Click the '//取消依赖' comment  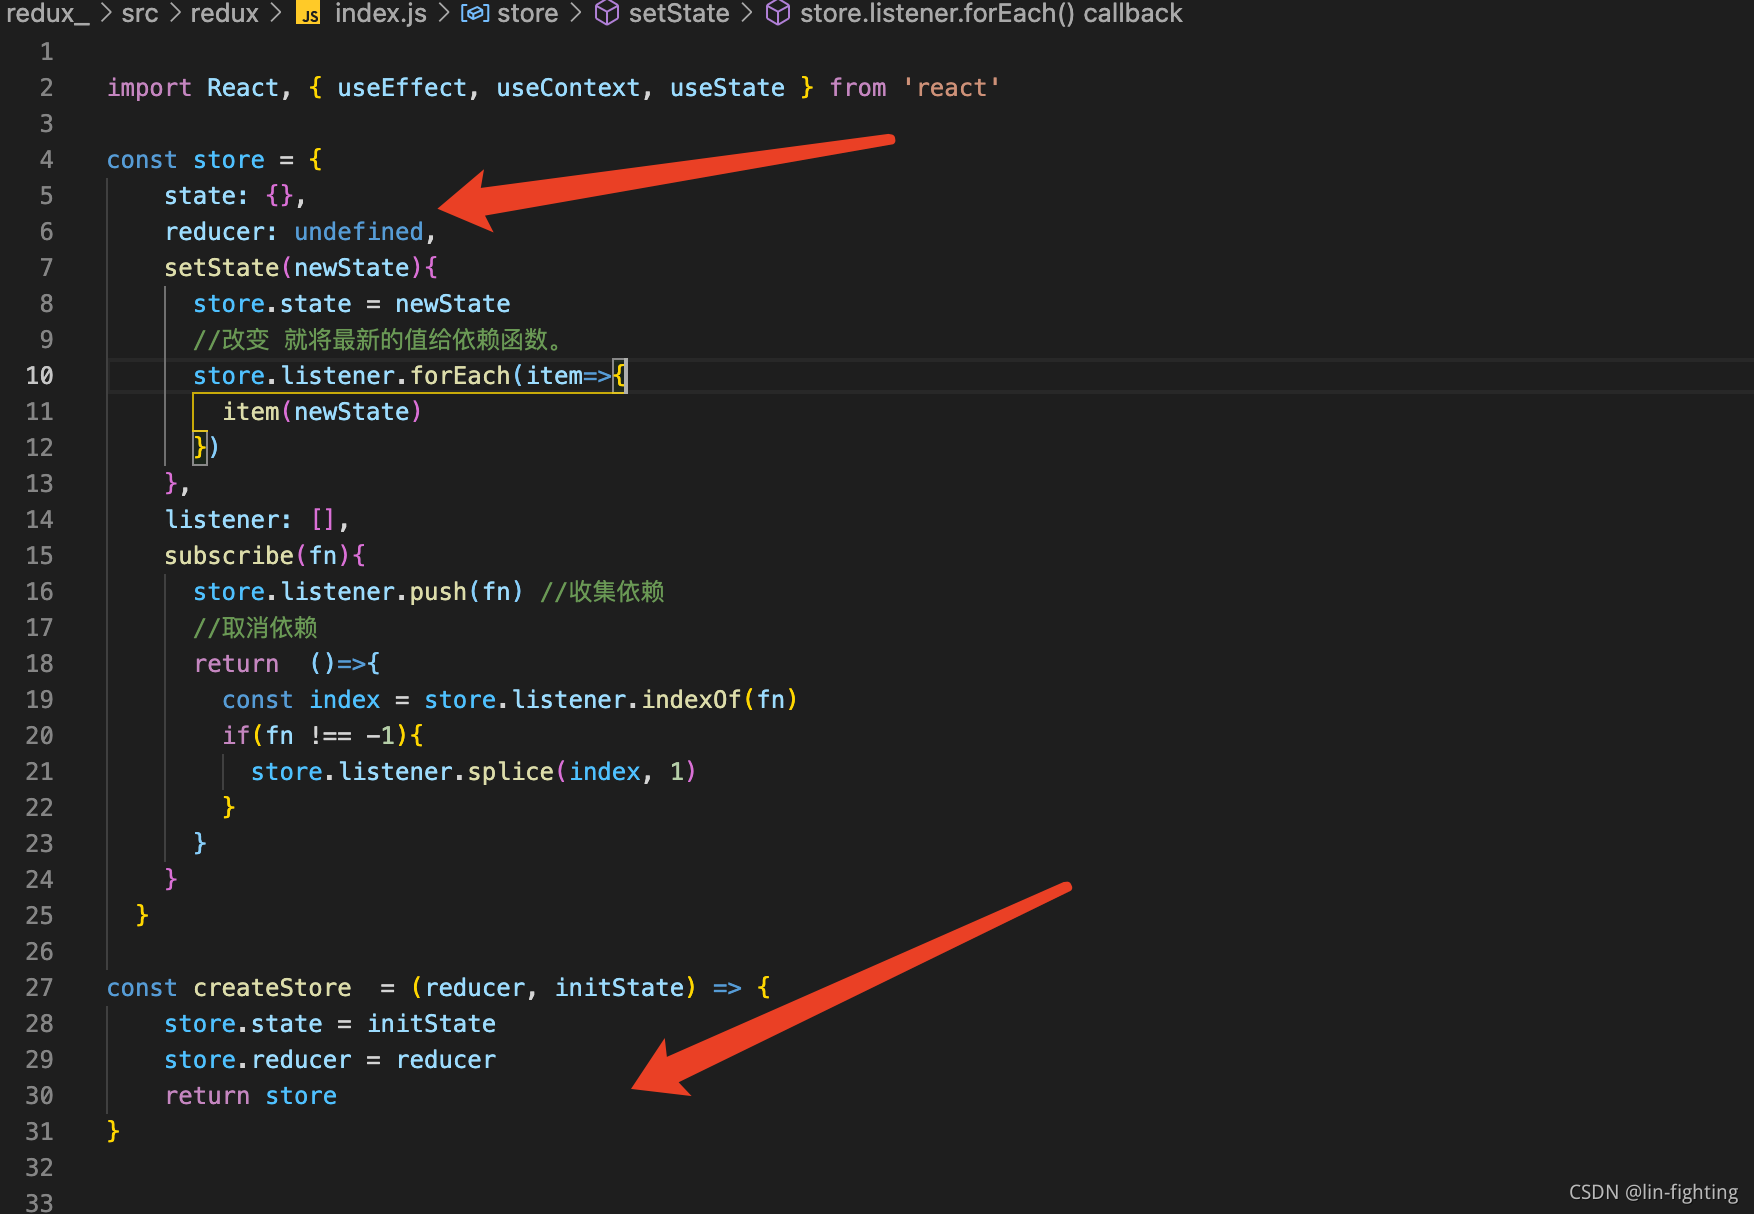(x=255, y=628)
